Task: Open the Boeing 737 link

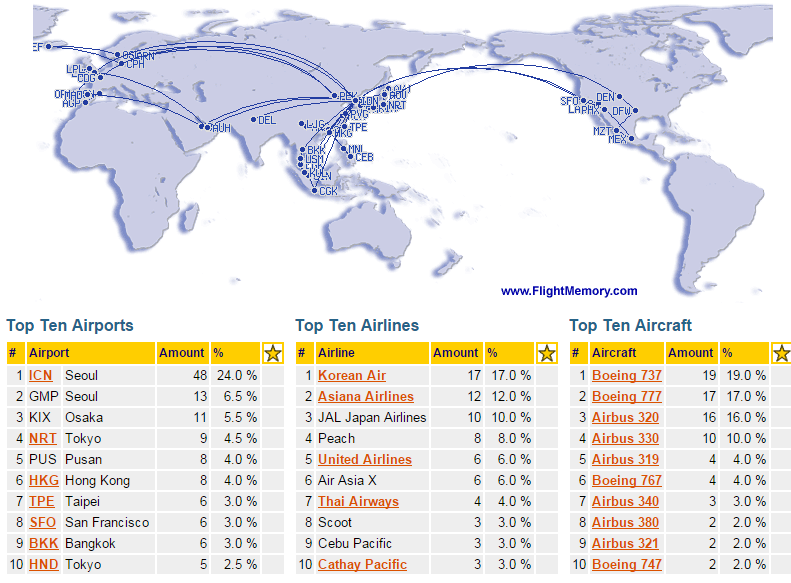Action: (627, 375)
